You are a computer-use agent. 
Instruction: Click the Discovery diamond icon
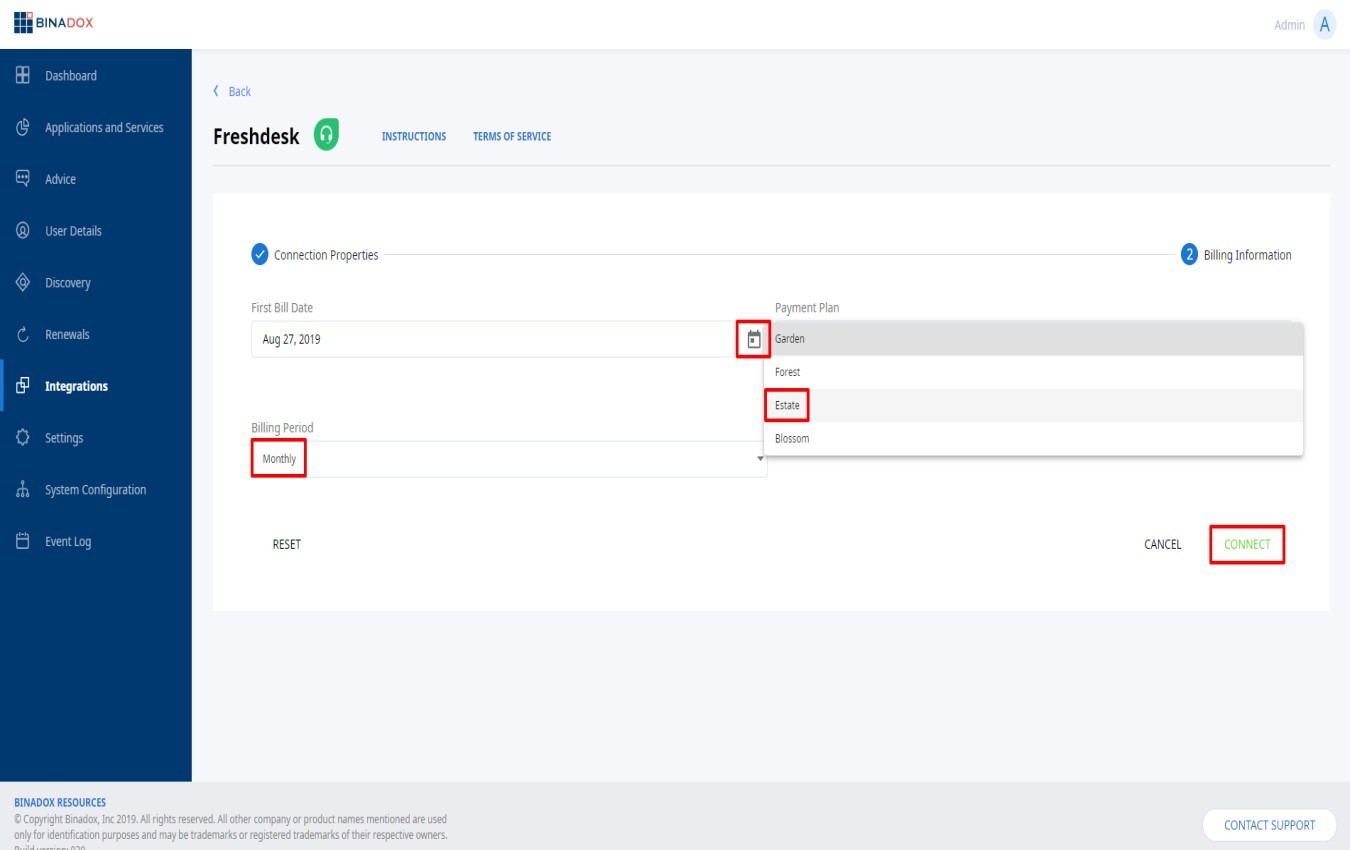[x=22, y=283]
